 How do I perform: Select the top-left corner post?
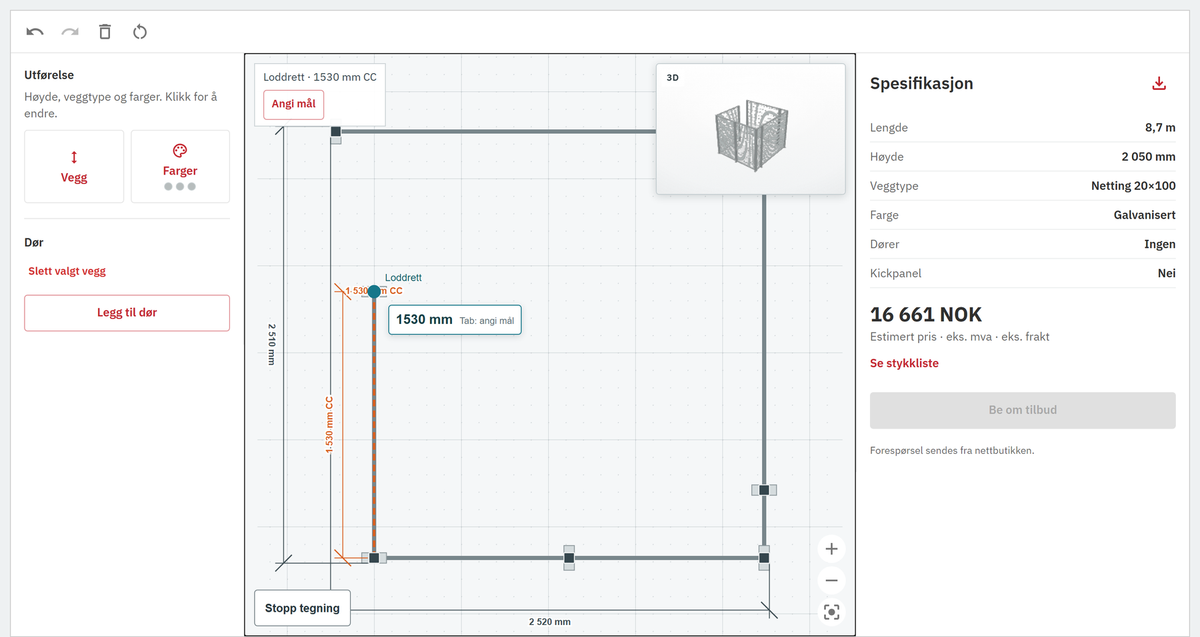click(336, 131)
